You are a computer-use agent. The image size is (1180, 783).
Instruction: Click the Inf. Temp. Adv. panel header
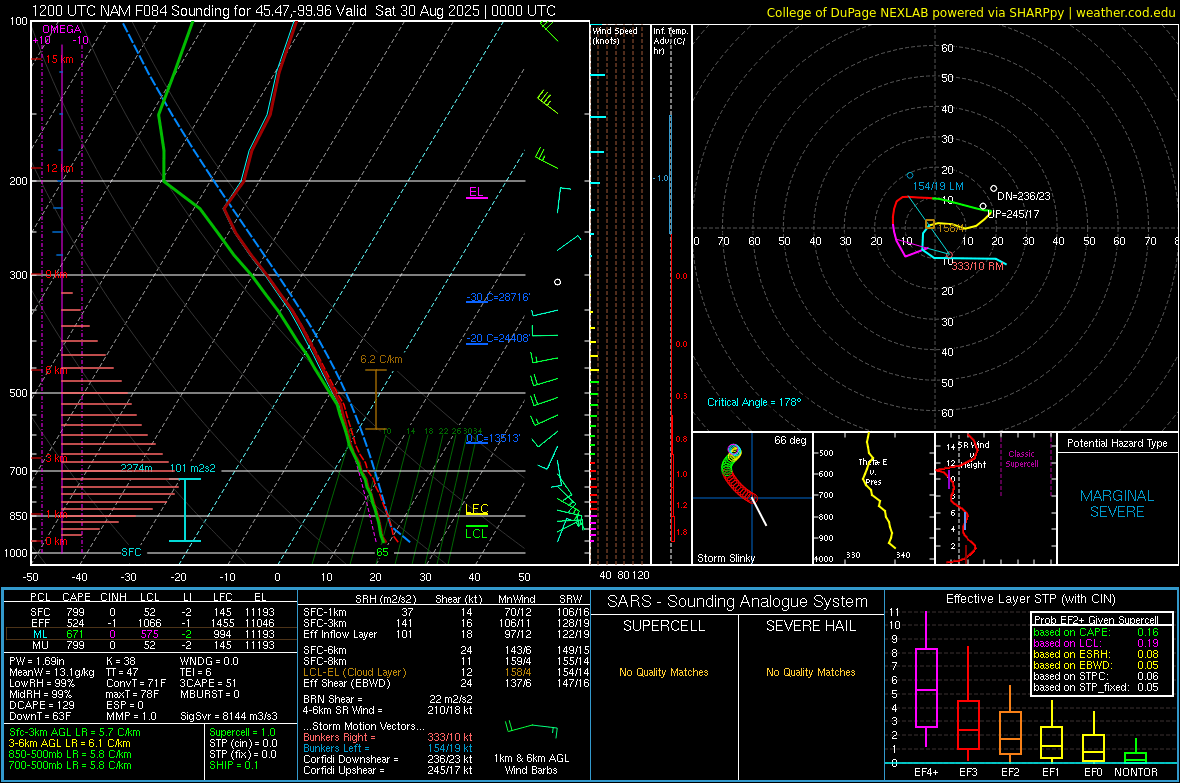[670, 41]
